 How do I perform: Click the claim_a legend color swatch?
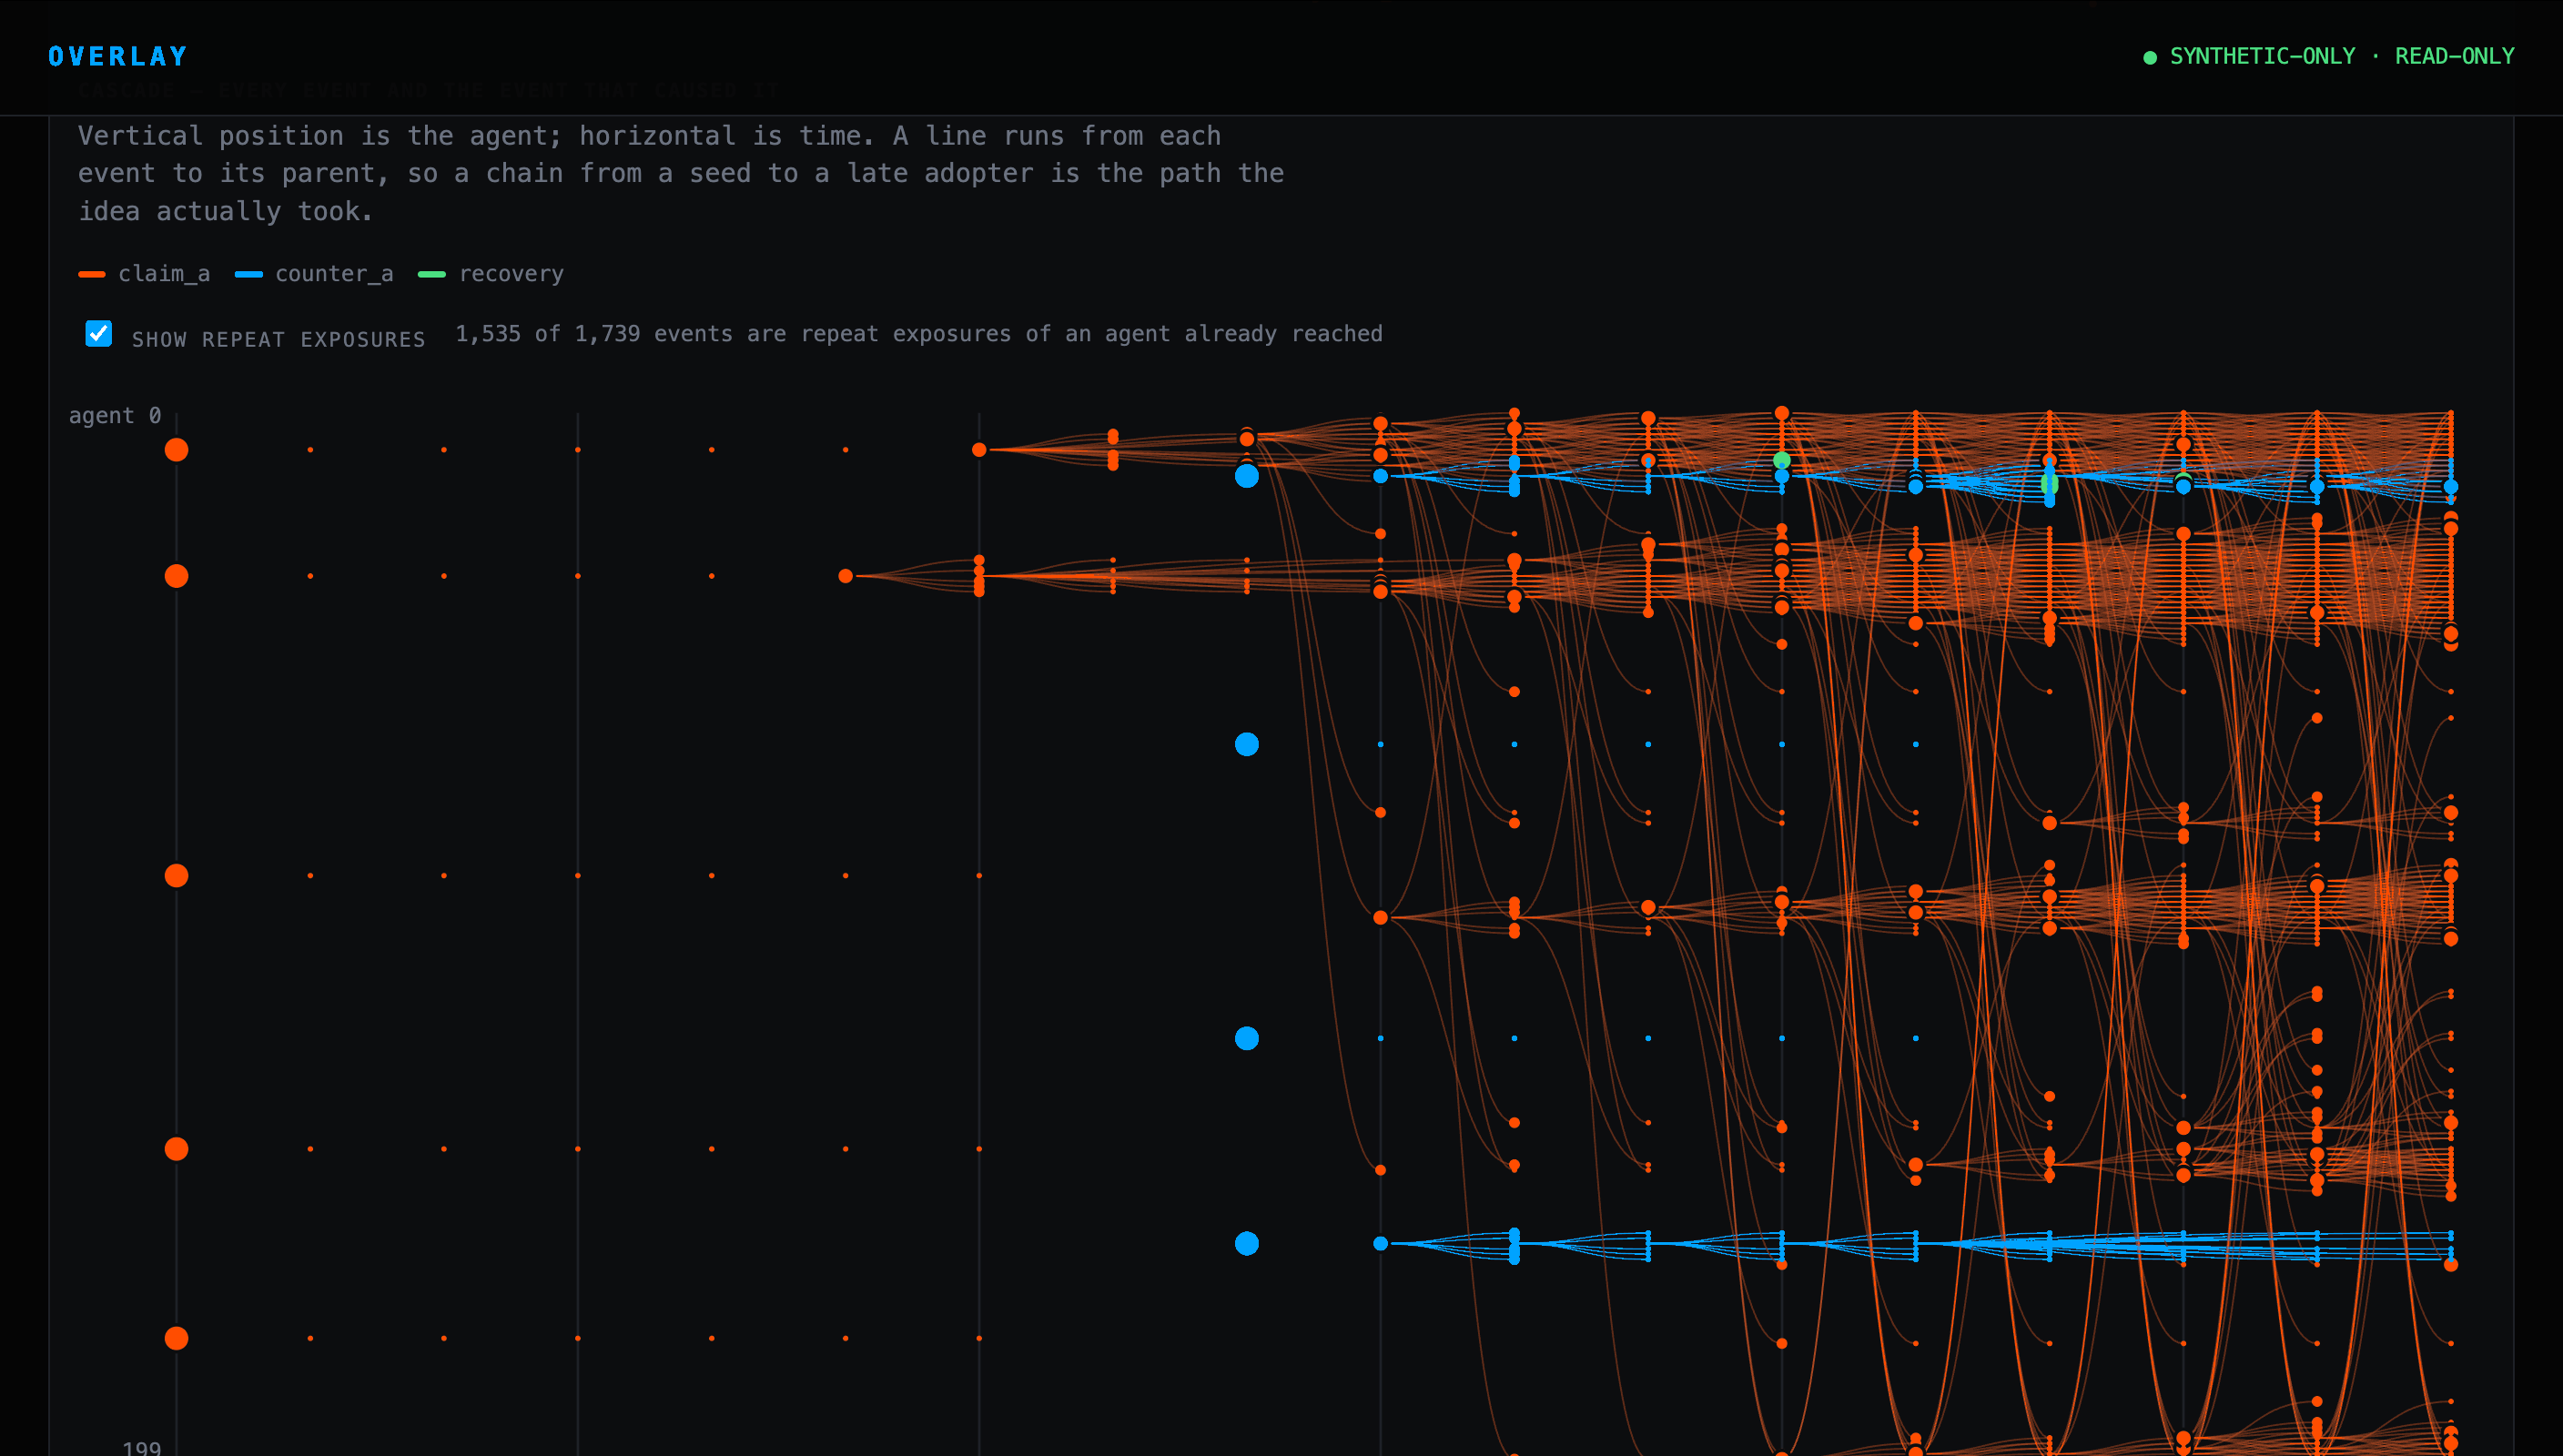(92, 274)
